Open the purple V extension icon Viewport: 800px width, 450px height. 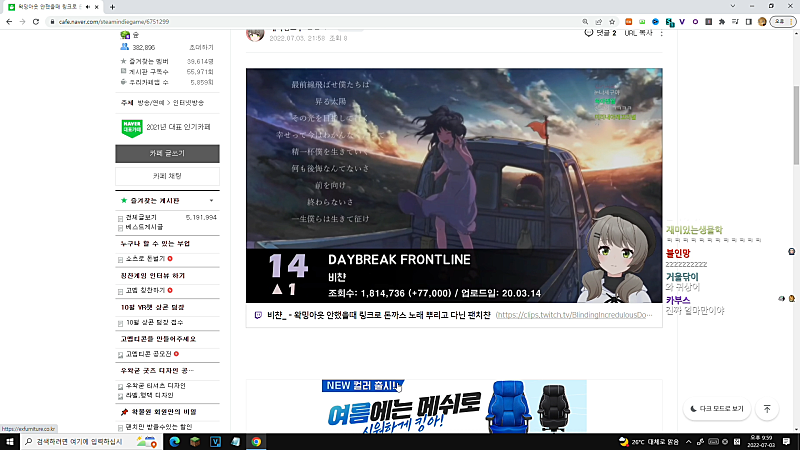pos(682,22)
